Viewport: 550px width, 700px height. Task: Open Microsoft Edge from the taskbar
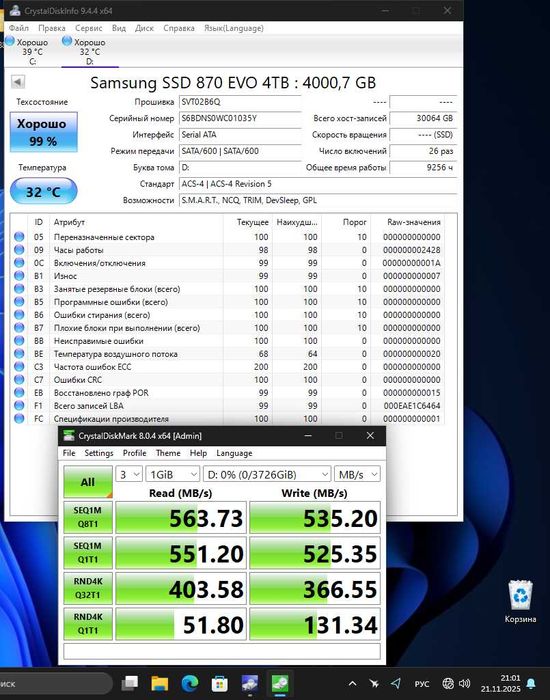pyautogui.click(x=190, y=683)
